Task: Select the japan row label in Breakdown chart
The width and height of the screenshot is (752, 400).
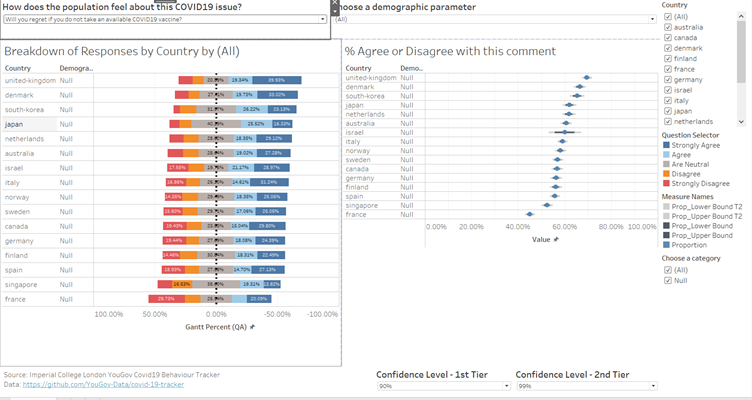Action: [x=15, y=124]
